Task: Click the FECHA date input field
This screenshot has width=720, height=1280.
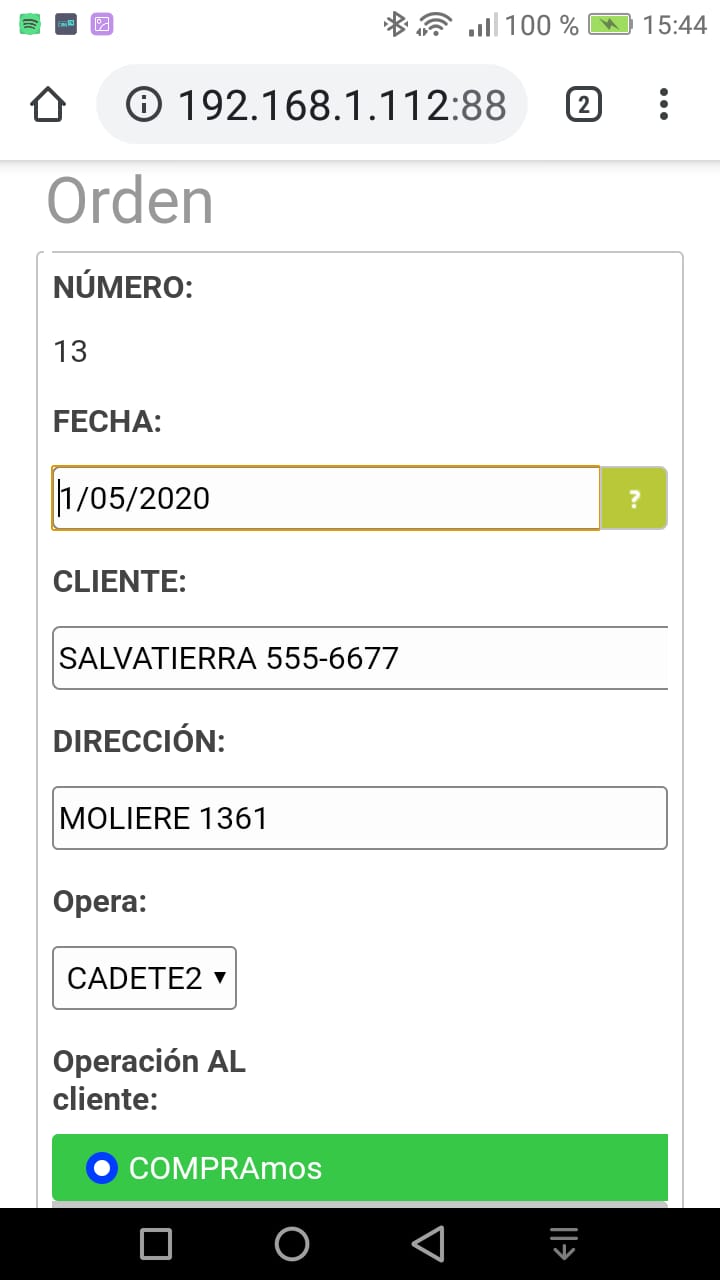Action: coord(326,498)
